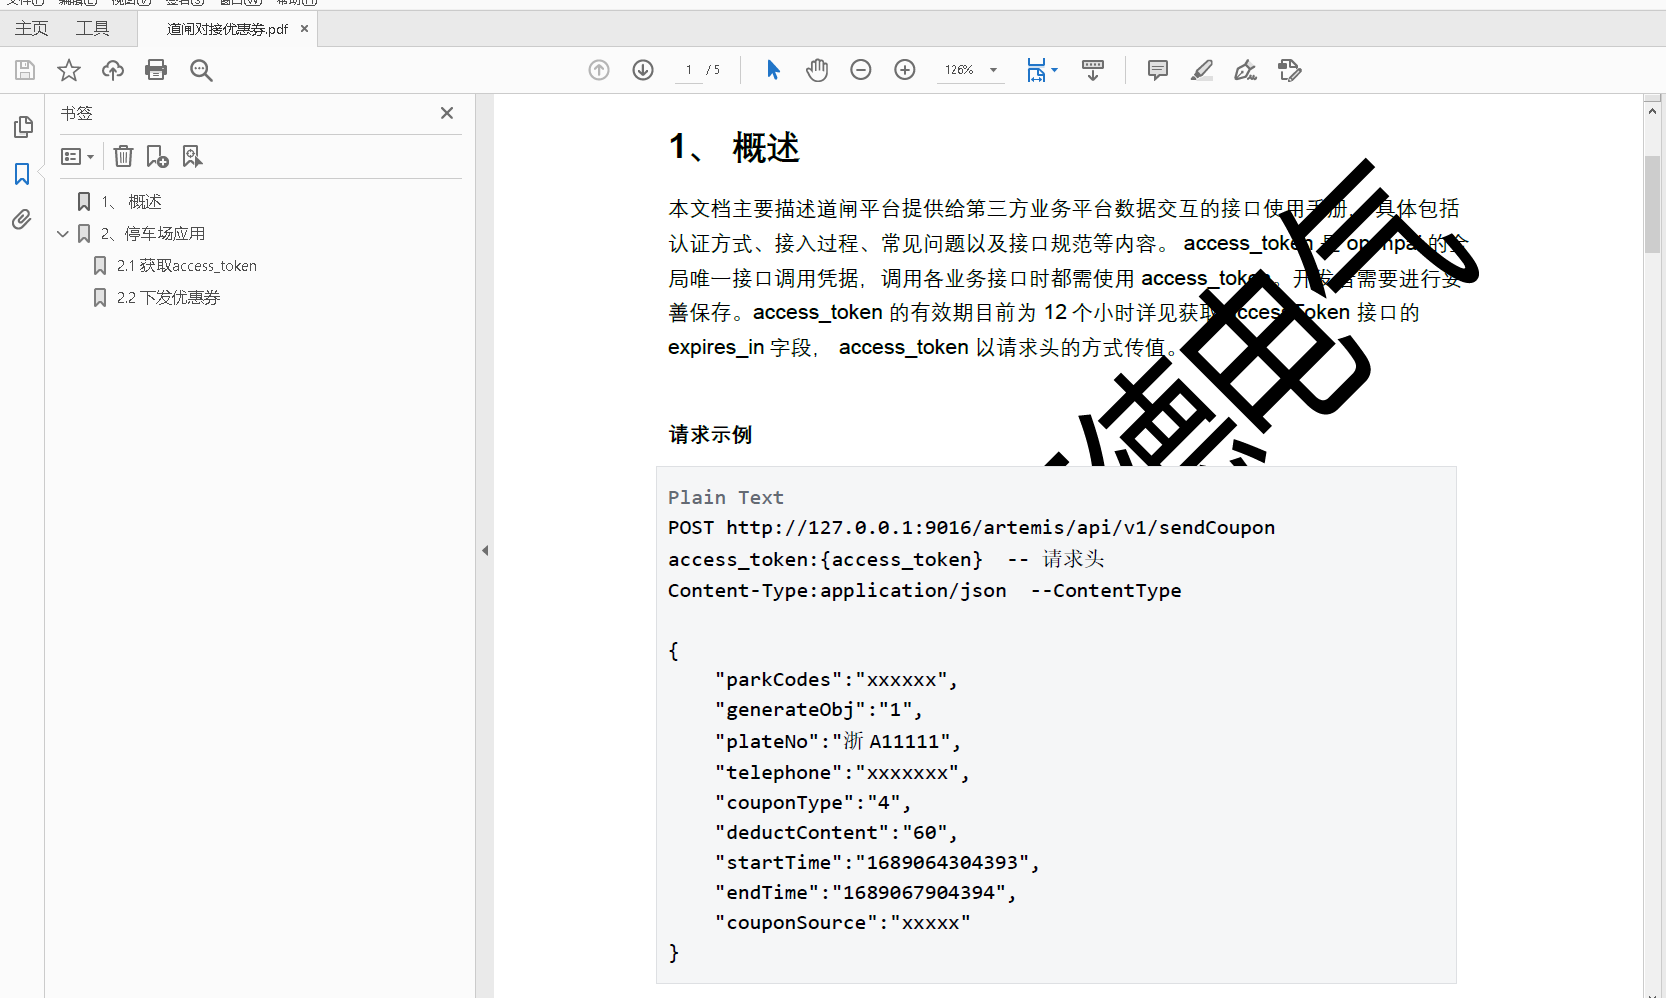Viewport: 1666px width, 998px height.
Task: Toggle the bookmarks panel sidebar icon
Action: [22, 174]
